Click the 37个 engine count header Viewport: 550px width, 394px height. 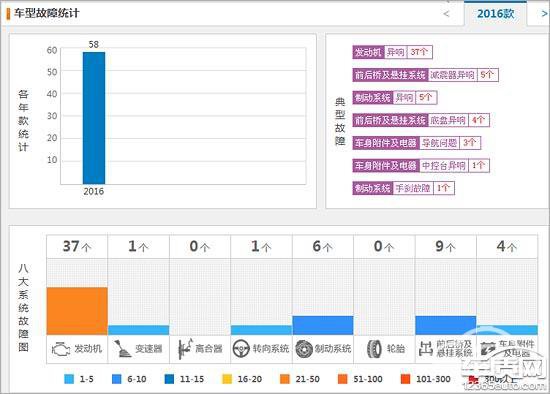(x=77, y=247)
